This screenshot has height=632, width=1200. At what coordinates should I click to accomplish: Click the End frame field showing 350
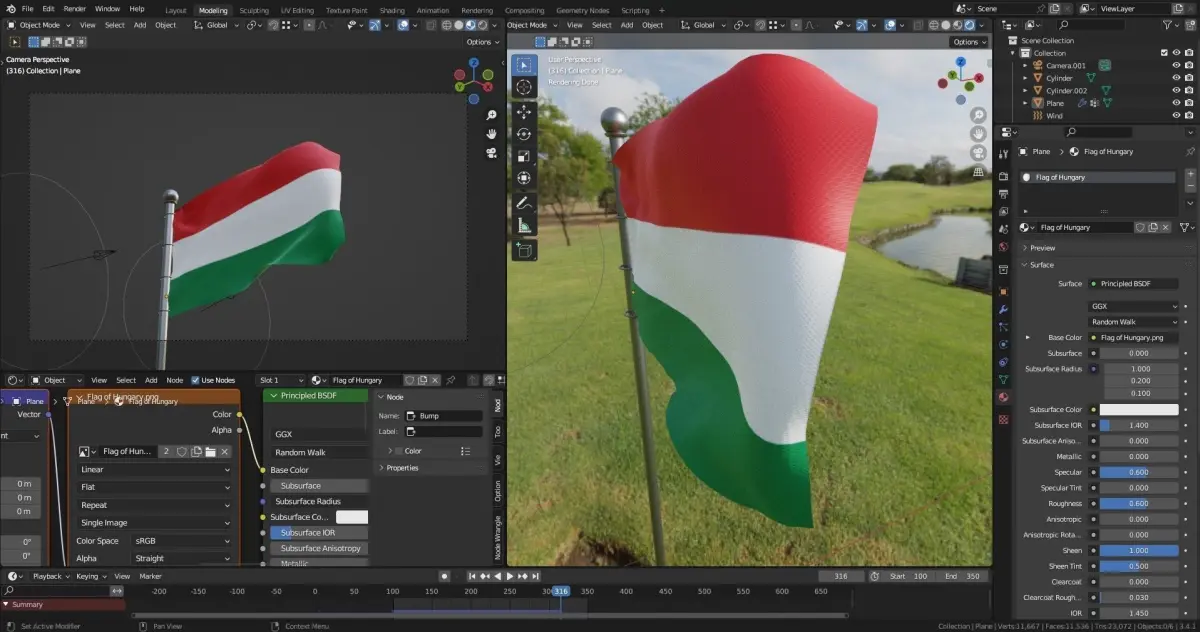960,576
